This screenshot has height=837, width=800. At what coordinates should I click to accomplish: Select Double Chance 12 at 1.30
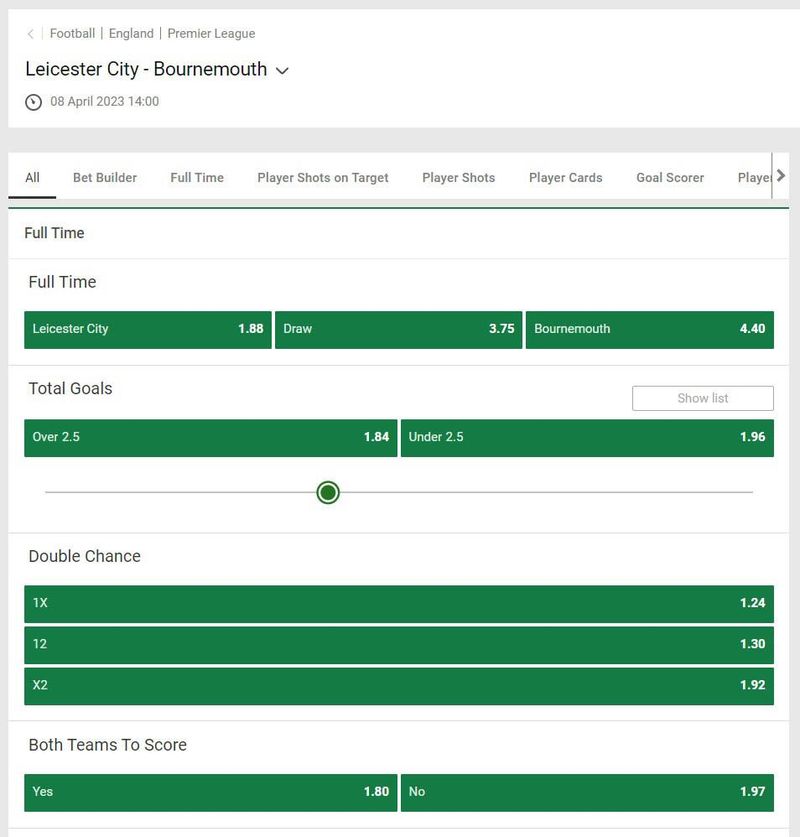click(x=399, y=645)
